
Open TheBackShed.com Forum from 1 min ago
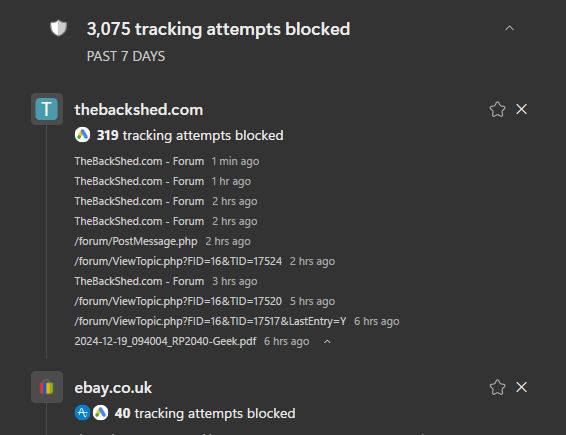[139, 161]
